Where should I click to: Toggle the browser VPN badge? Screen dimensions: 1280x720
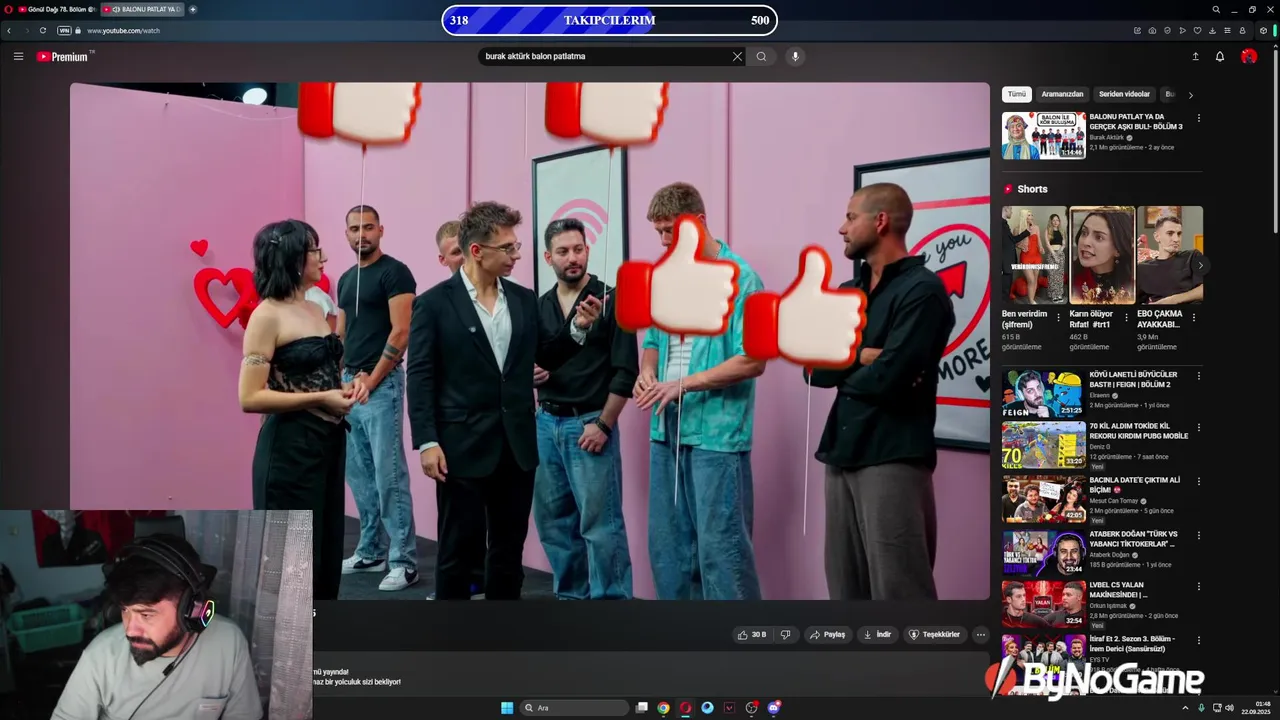(x=64, y=30)
